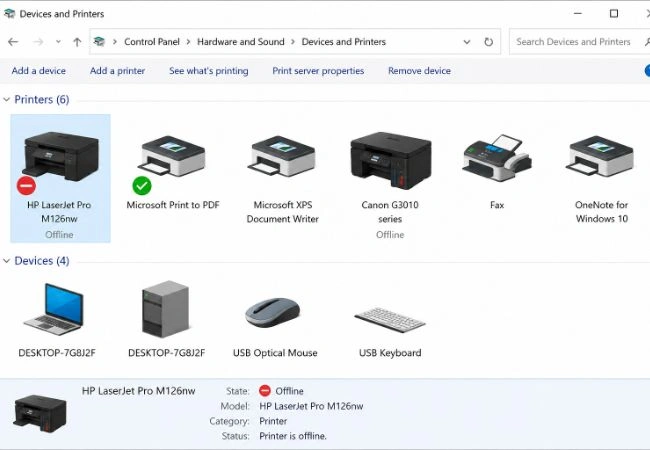Maximize the Devices and Printers window
The width and height of the screenshot is (650, 450).
(x=614, y=14)
